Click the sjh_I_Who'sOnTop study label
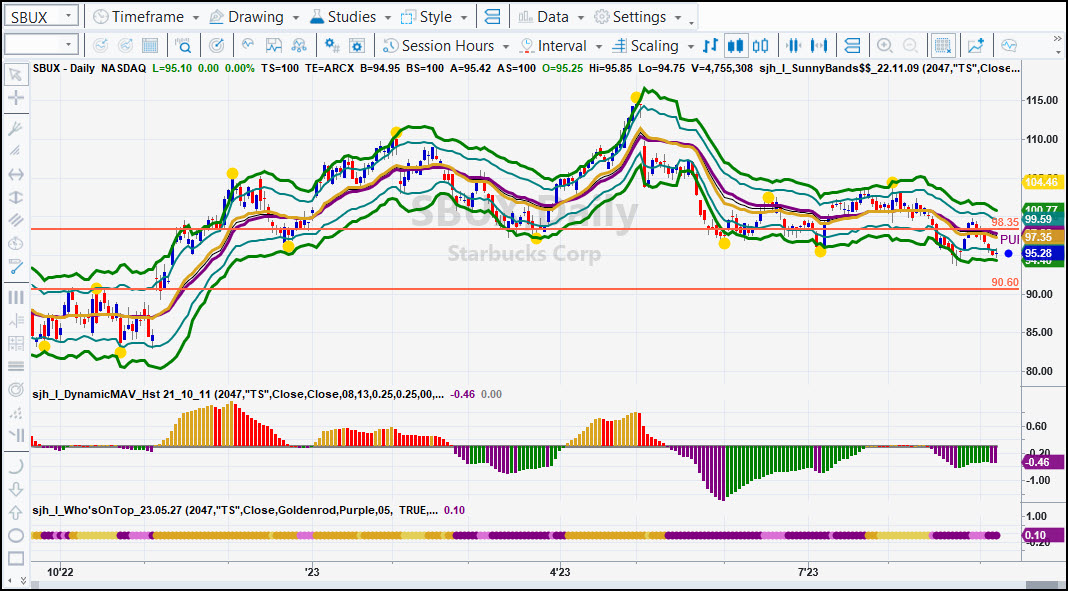1068x591 pixels. [x=235, y=509]
